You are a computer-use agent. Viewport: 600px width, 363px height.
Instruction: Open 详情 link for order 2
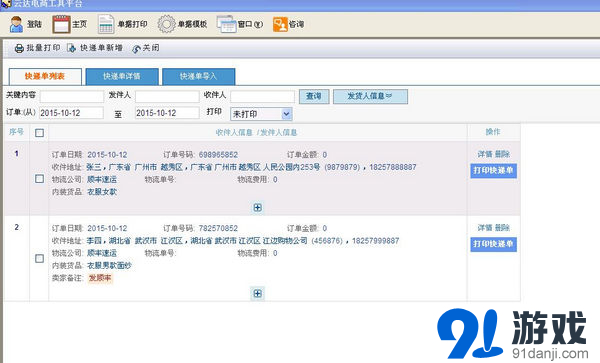pos(485,228)
